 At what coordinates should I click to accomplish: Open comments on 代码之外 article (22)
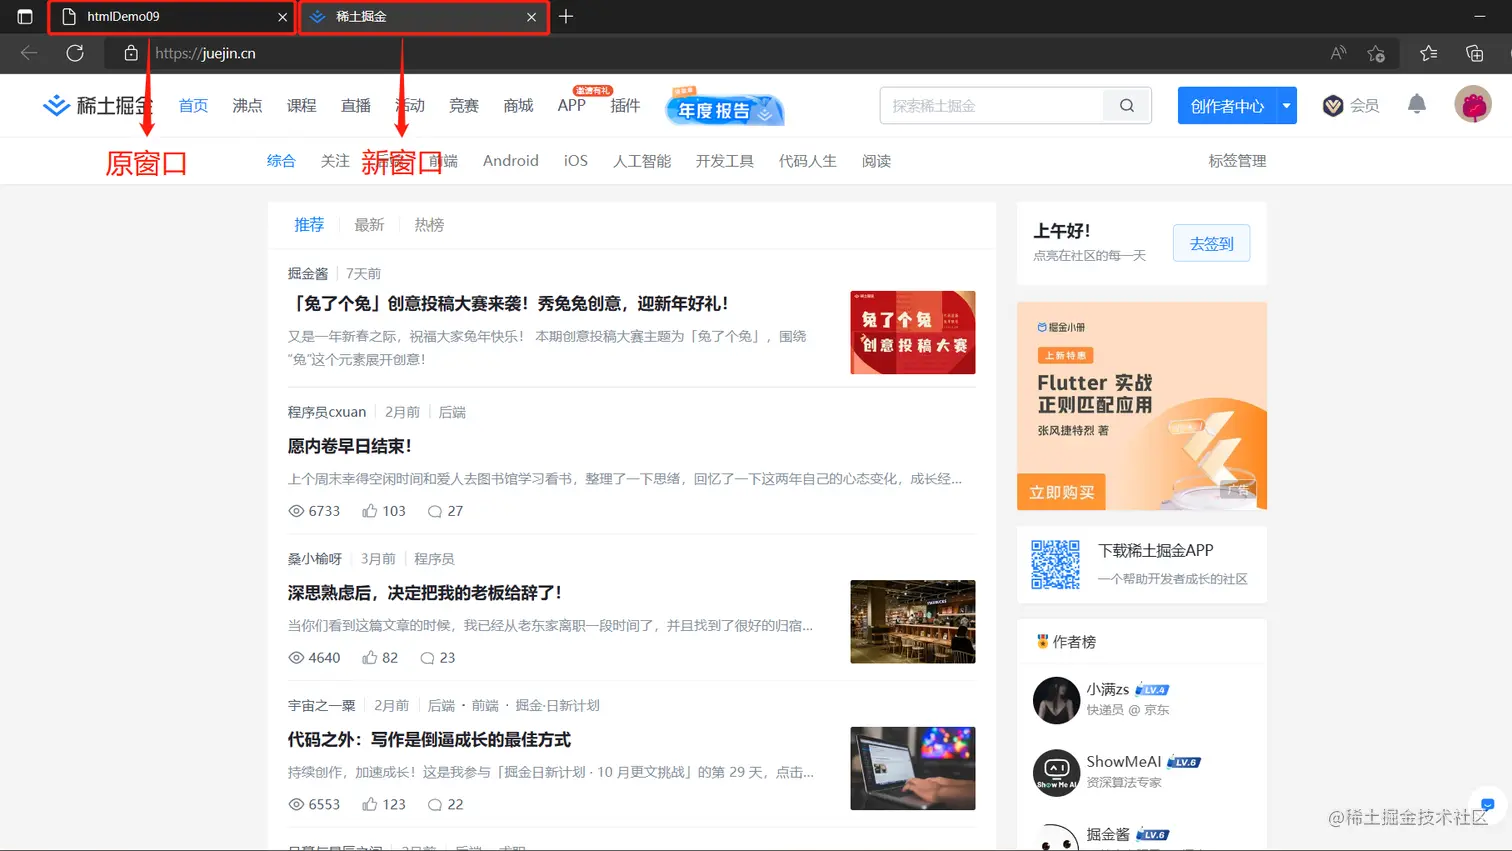pyautogui.click(x=445, y=804)
